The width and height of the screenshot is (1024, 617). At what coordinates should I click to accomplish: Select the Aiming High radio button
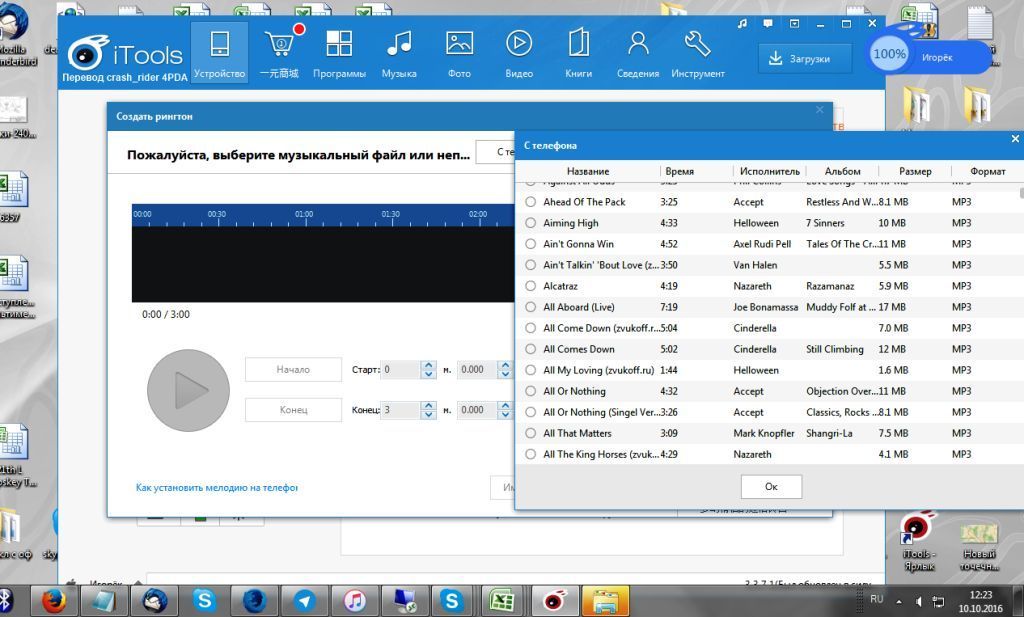point(530,223)
